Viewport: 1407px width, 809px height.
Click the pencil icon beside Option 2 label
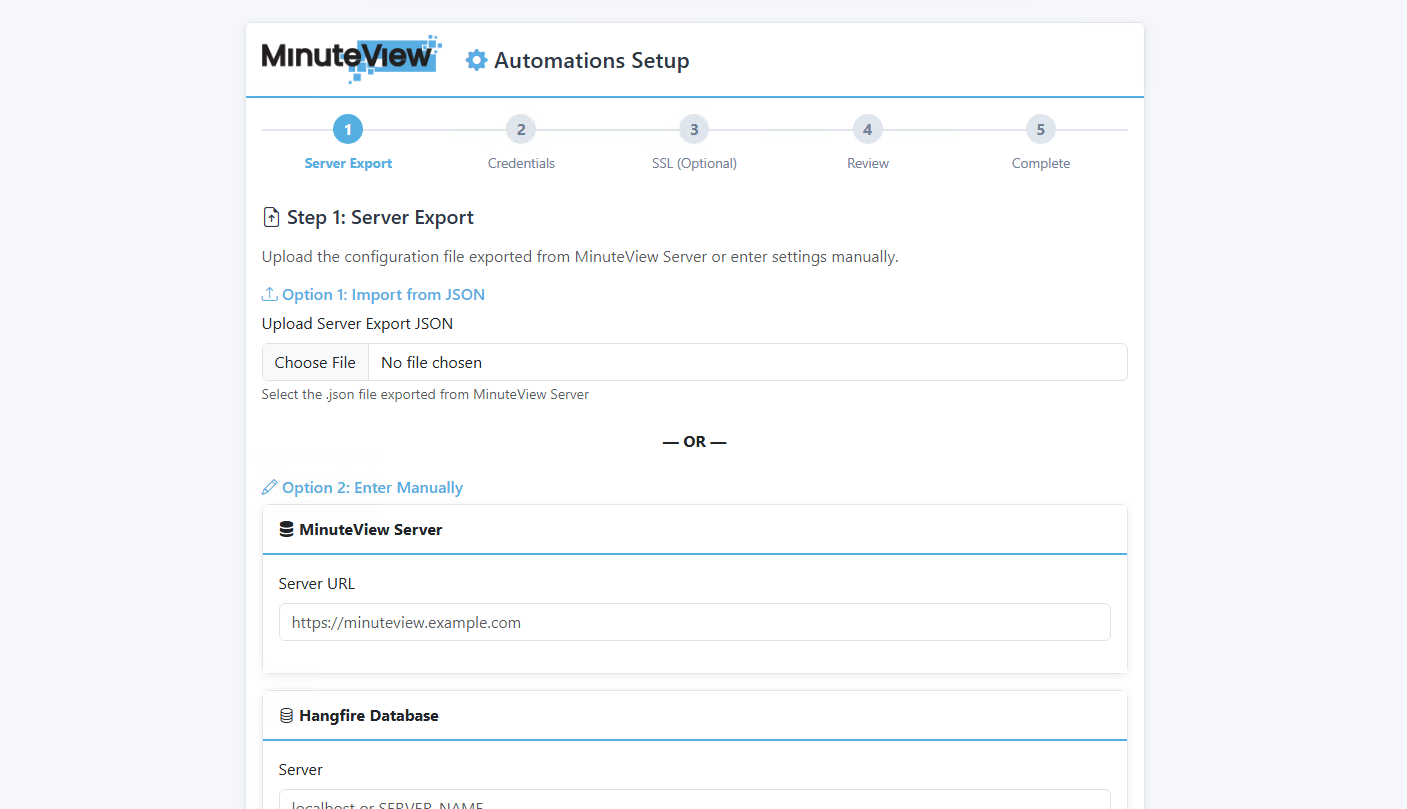(x=268, y=487)
